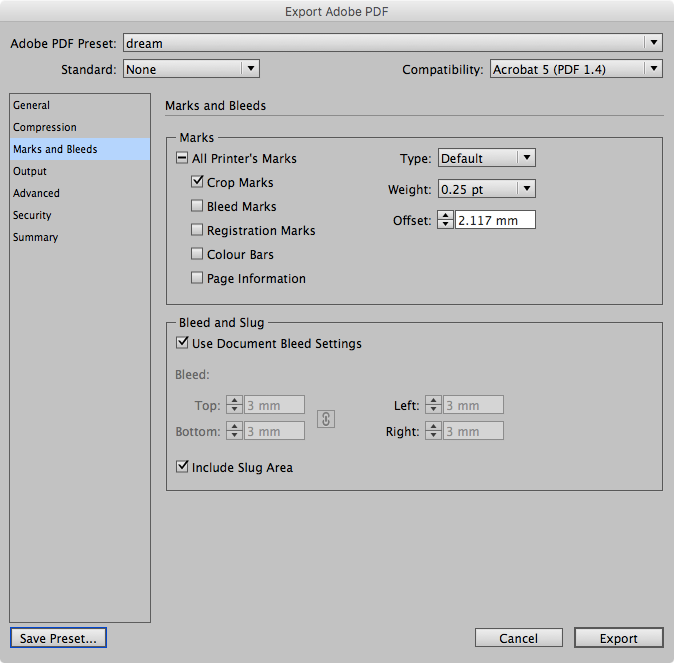Enable Registration Marks checkbox
Image resolution: width=674 pixels, height=663 pixels.
197,230
